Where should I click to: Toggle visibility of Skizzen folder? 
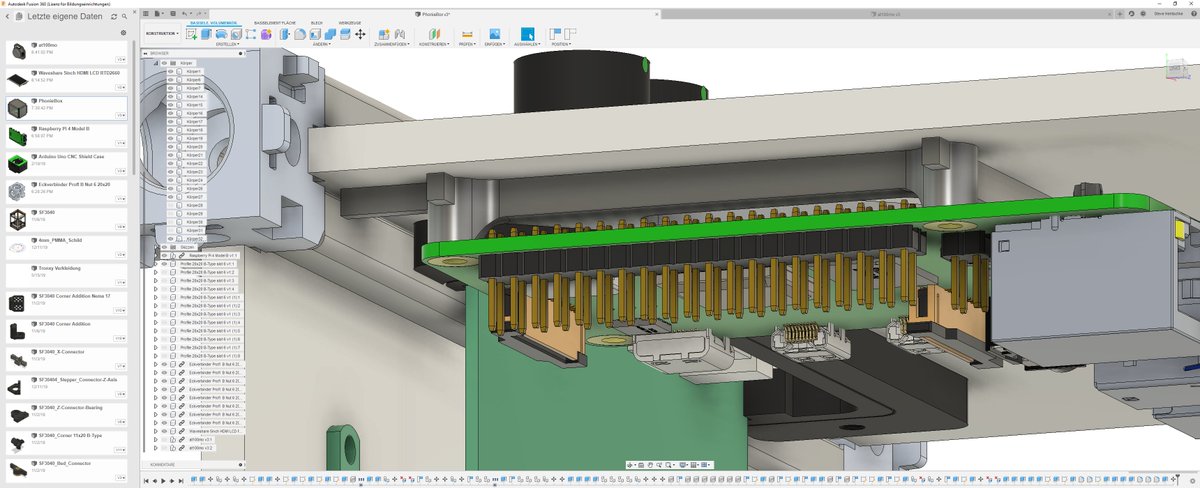coord(165,247)
